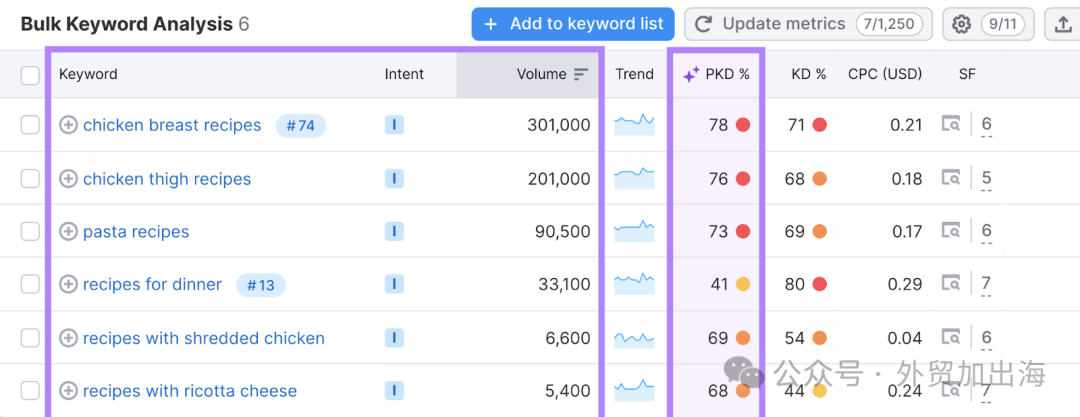Check the box for recipes with shredded chicken
Screen dimensions: 1080x417
coord(30,338)
